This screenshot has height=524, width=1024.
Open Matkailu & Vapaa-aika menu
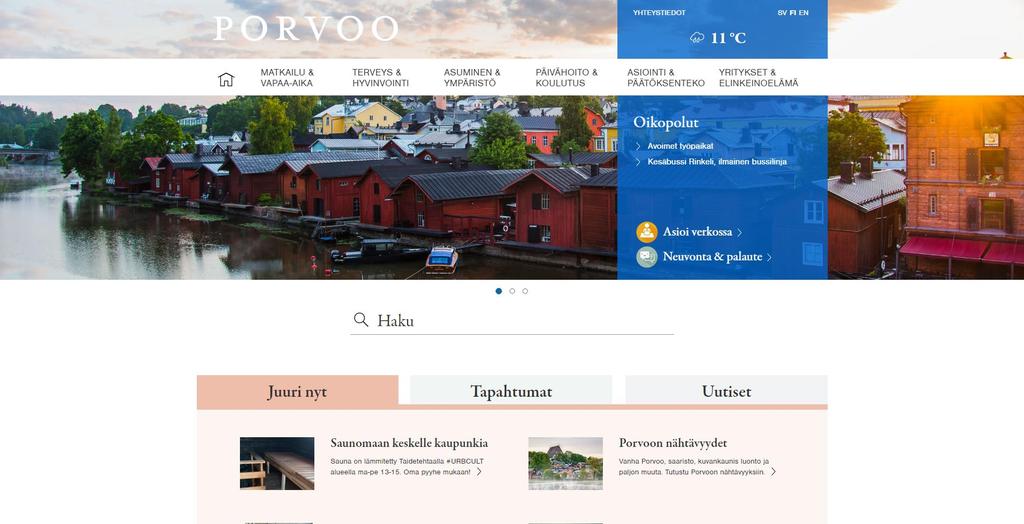pyautogui.click(x=287, y=78)
